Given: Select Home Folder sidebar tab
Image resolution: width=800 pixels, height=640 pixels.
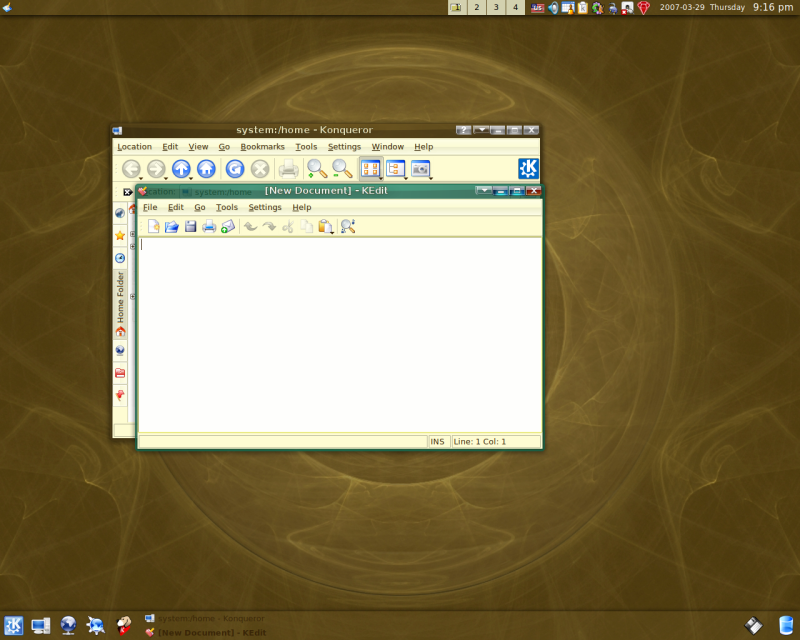Looking at the screenshot, I should tap(120, 304).
